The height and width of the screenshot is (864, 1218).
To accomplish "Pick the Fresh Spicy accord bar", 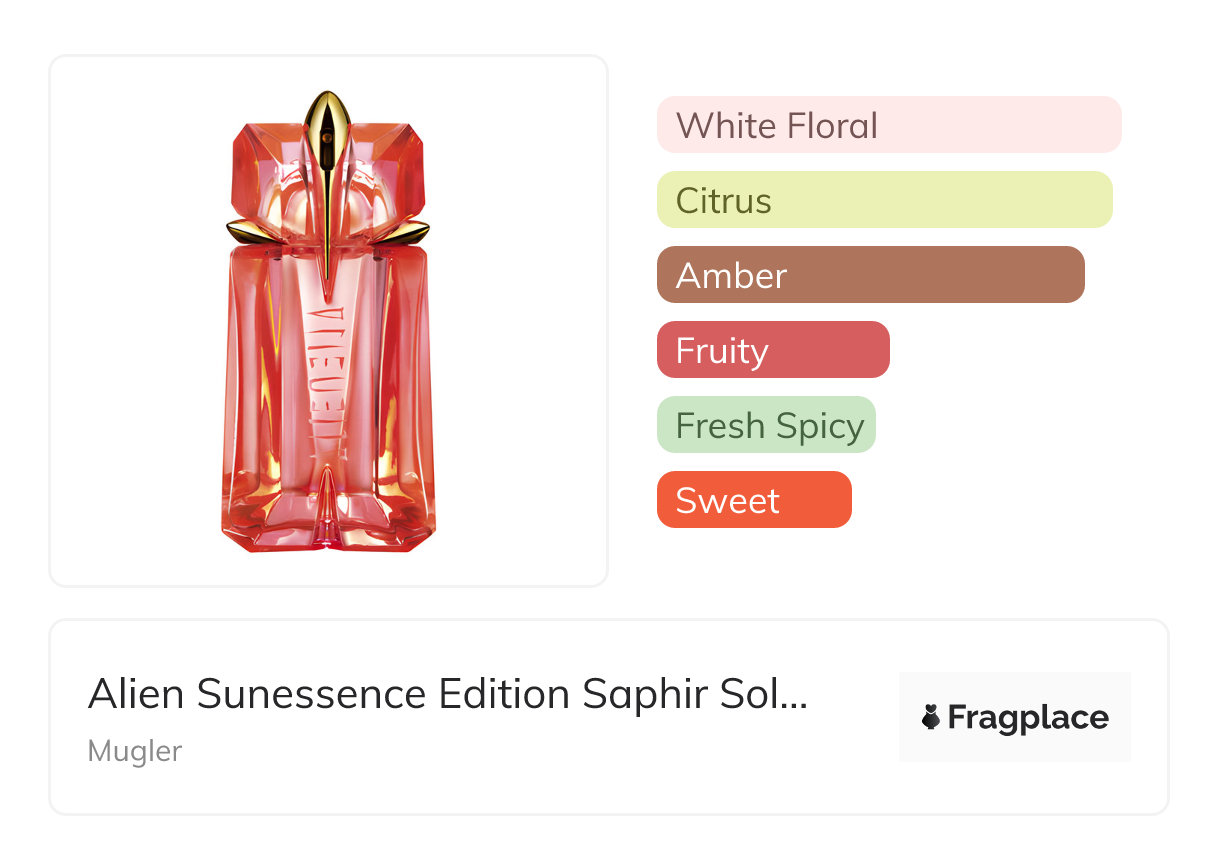I will tap(766, 425).
